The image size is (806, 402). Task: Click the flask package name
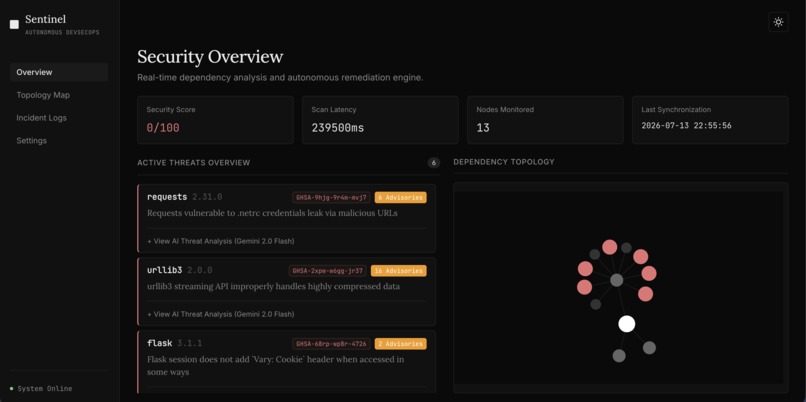tap(159, 343)
